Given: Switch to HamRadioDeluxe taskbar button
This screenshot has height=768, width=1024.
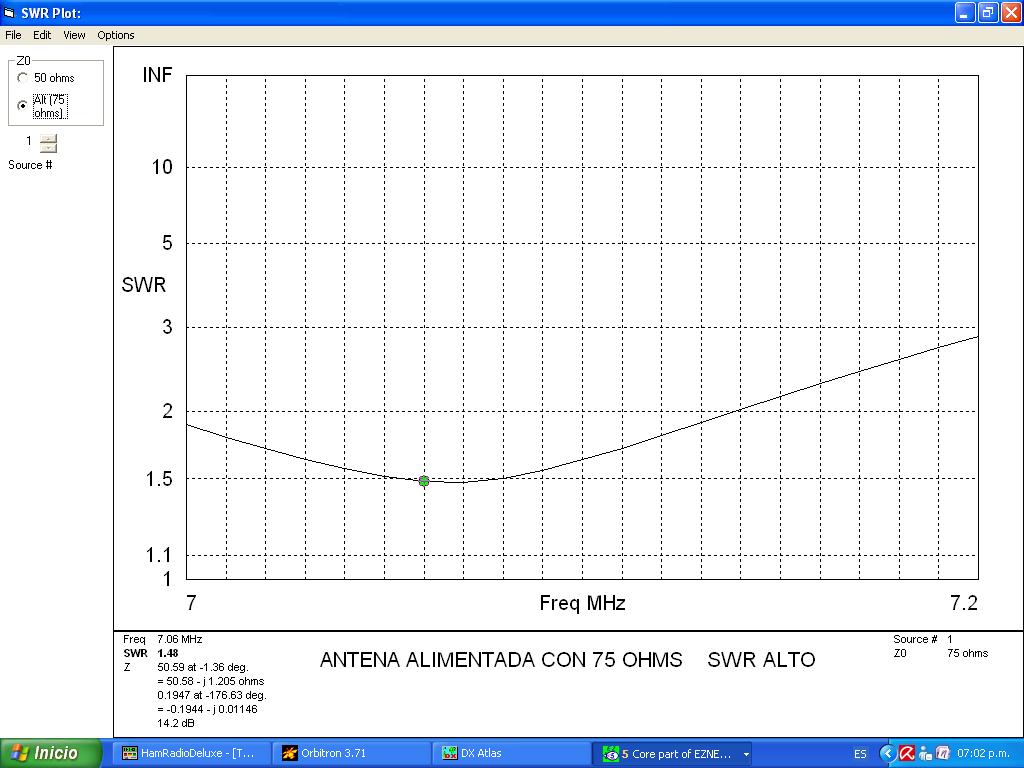Looking at the screenshot, I should [x=192, y=753].
